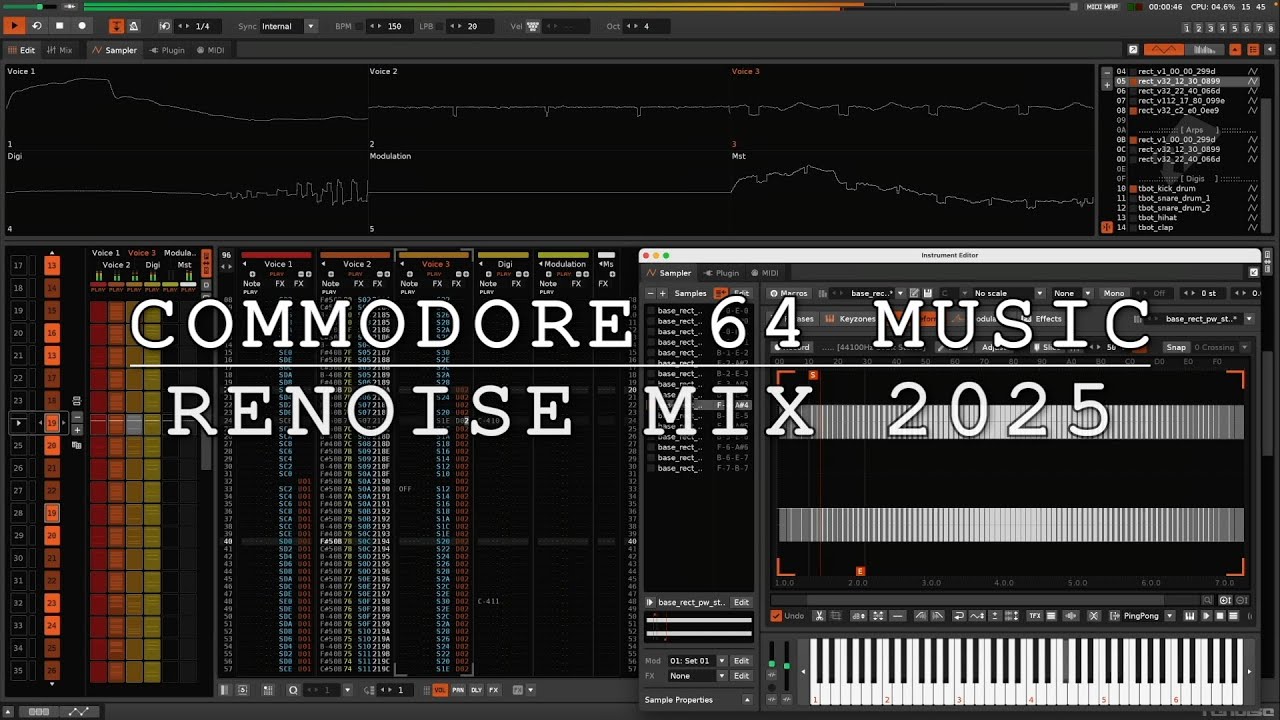
Task: Open the 0 Crossing dropdown
Action: 1222,347
